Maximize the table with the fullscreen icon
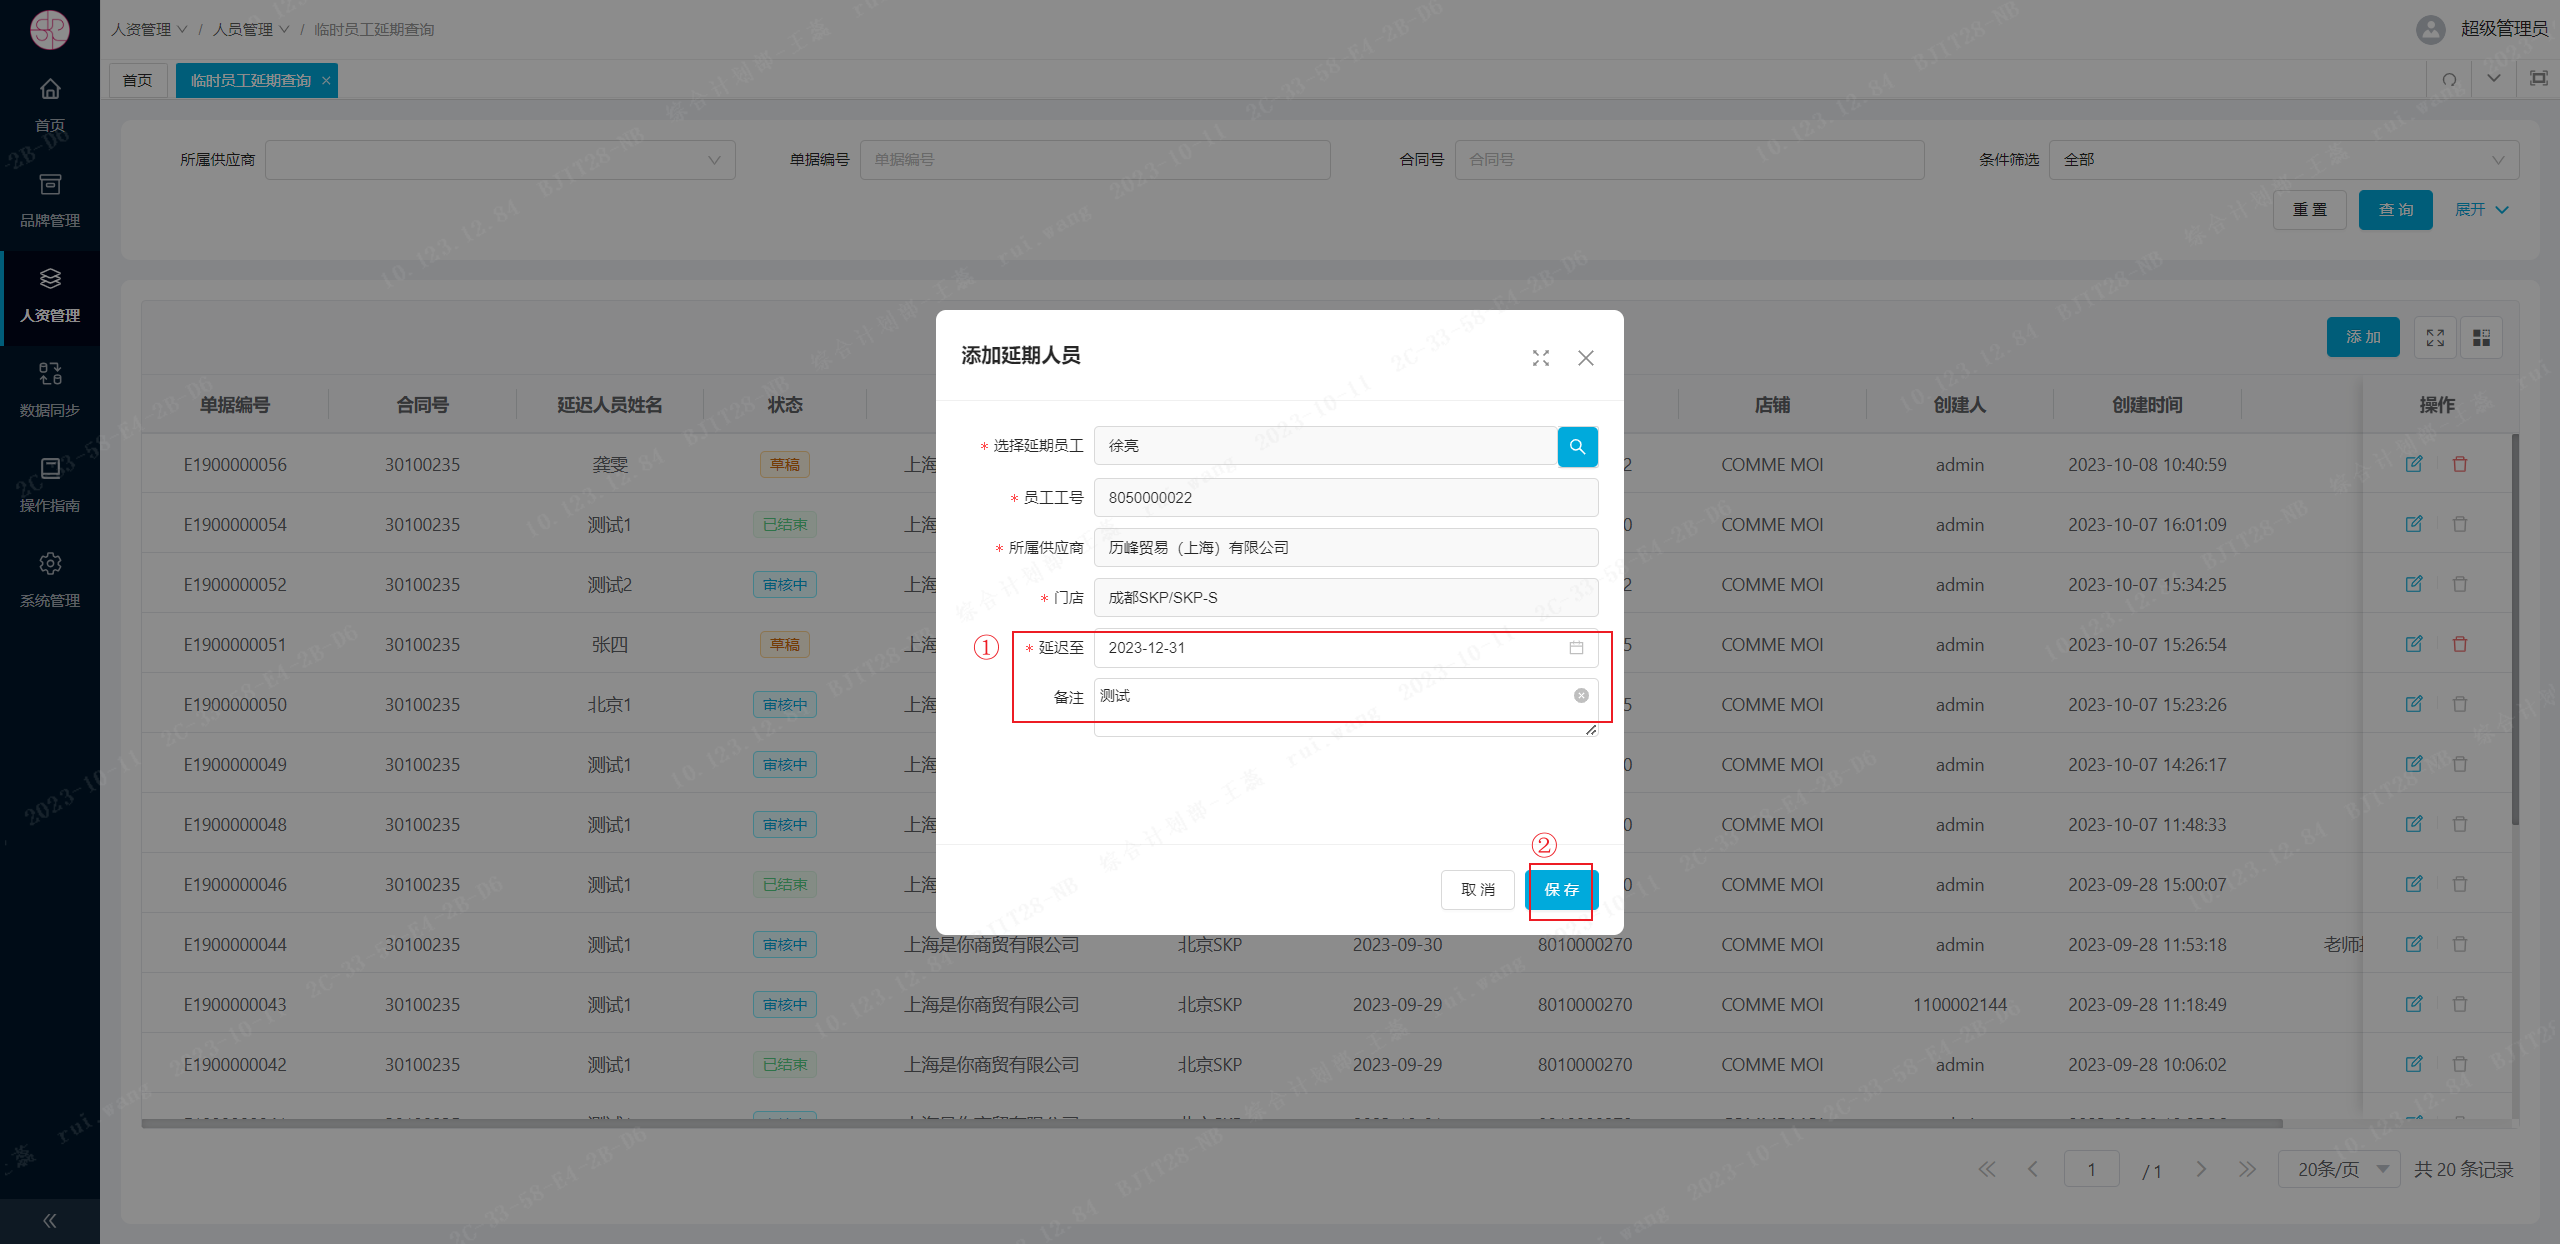This screenshot has width=2560, height=1244. pyautogui.click(x=2435, y=338)
